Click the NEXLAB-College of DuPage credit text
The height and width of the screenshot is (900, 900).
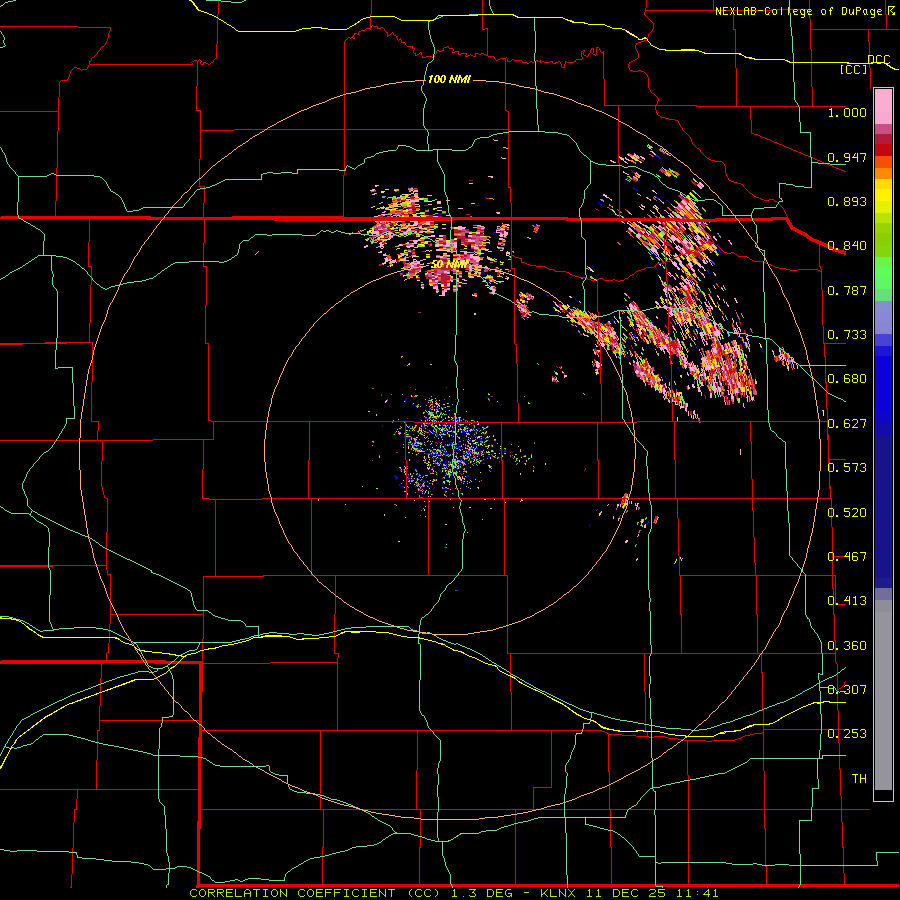[x=798, y=11]
